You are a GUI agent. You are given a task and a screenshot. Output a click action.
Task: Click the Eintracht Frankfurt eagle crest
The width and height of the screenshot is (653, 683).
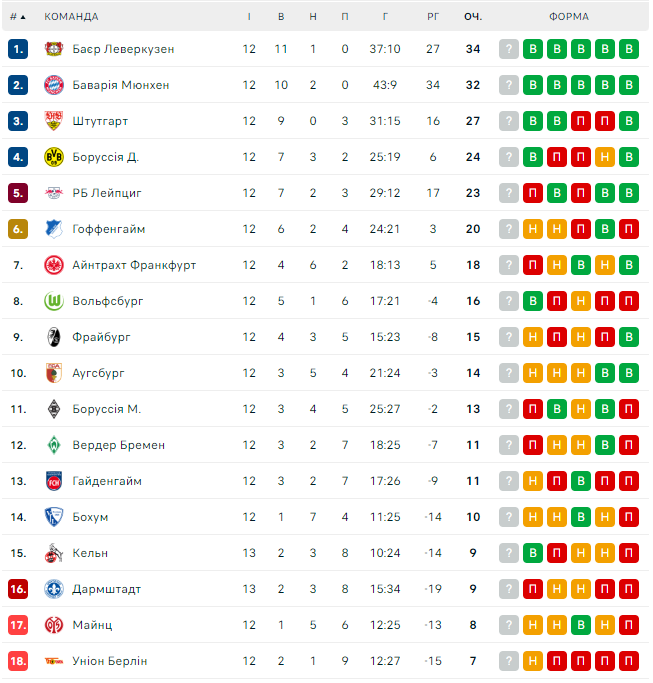(54, 265)
